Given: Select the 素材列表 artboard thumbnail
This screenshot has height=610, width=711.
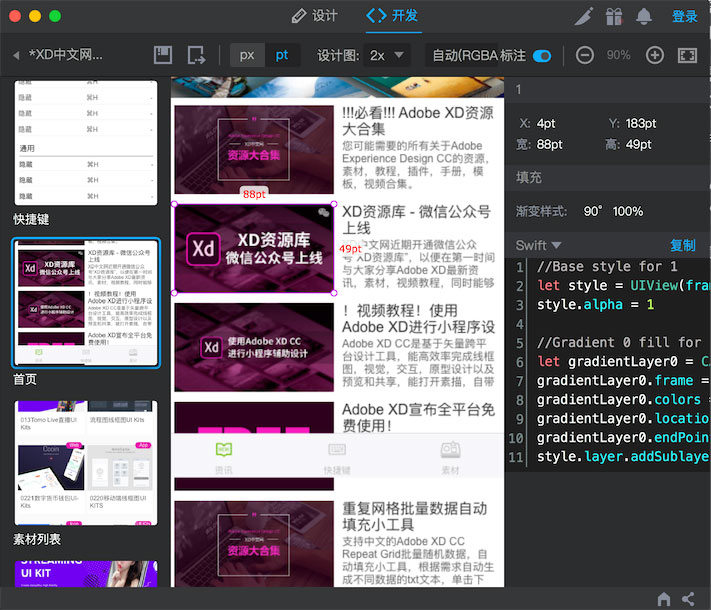Looking at the screenshot, I should 86,463.
